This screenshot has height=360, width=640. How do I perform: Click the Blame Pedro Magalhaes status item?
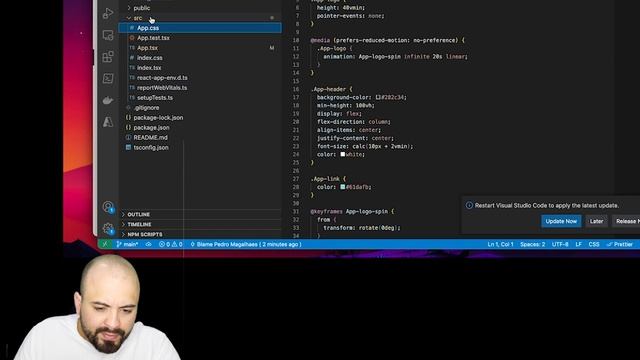[x=246, y=244]
